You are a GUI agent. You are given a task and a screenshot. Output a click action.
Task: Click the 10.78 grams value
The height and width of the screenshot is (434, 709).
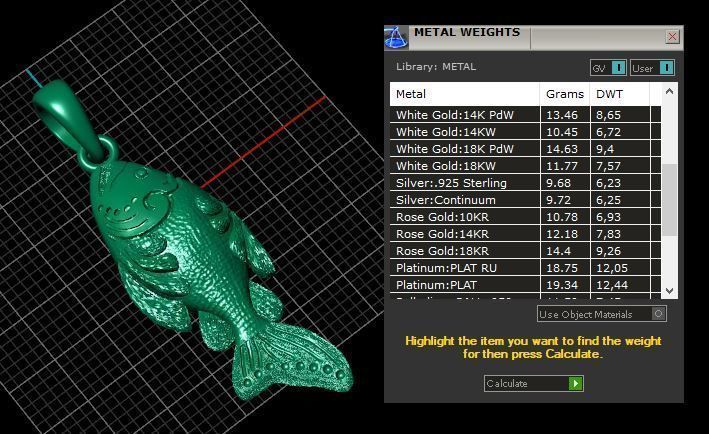[x=562, y=217]
